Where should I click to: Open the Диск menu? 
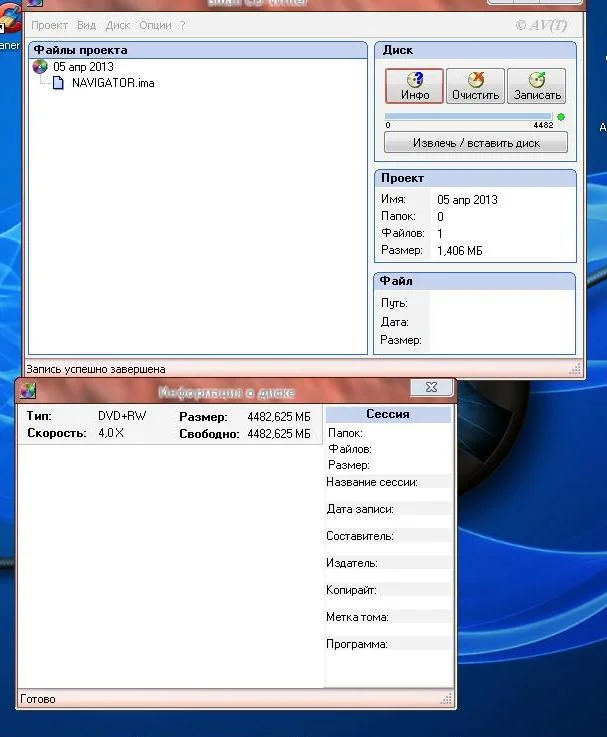[117, 25]
